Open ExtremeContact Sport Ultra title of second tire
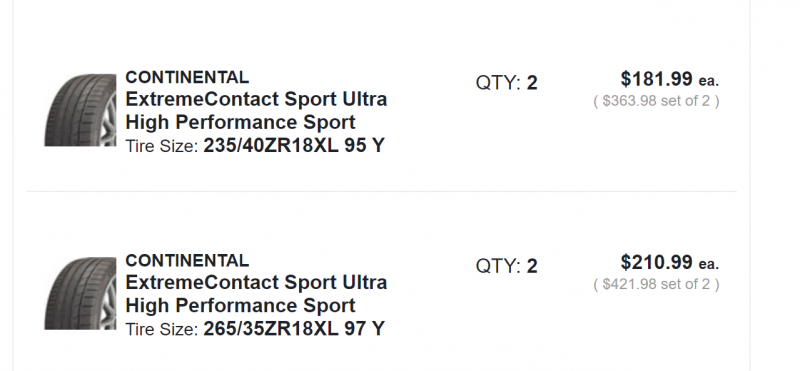Screen dimensions: 800x371 point(256,282)
